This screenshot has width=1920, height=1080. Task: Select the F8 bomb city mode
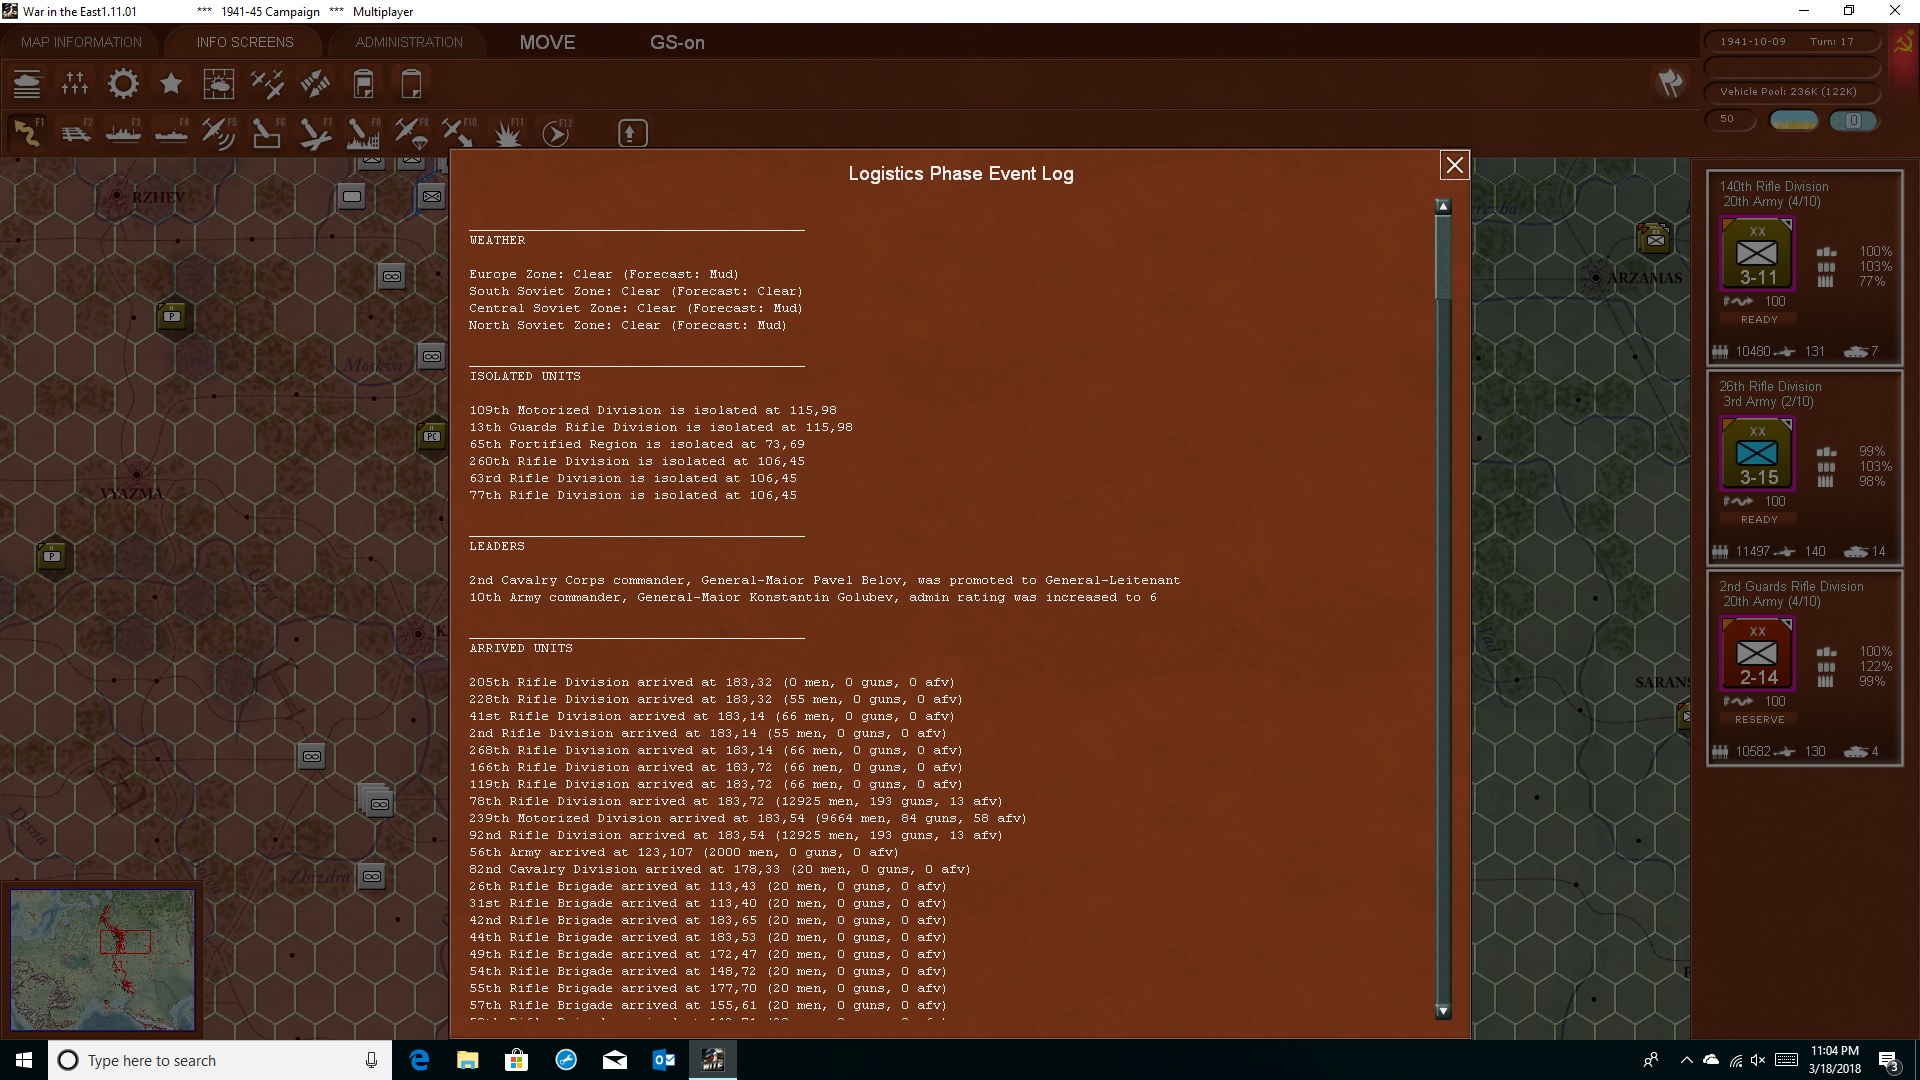pyautogui.click(x=363, y=133)
